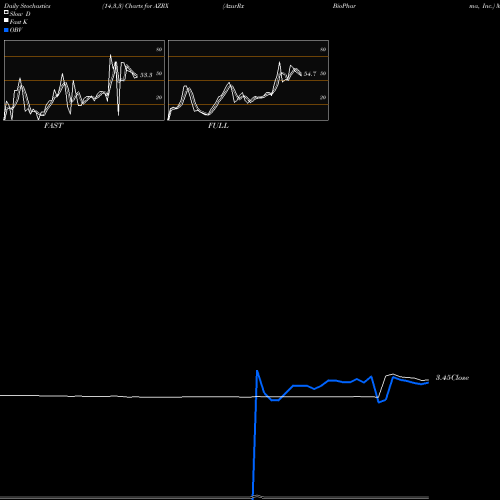Screen dimensions: 500x500
Task: Click the blue OBV legend swatch
Action: pyautogui.click(x=6, y=30)
